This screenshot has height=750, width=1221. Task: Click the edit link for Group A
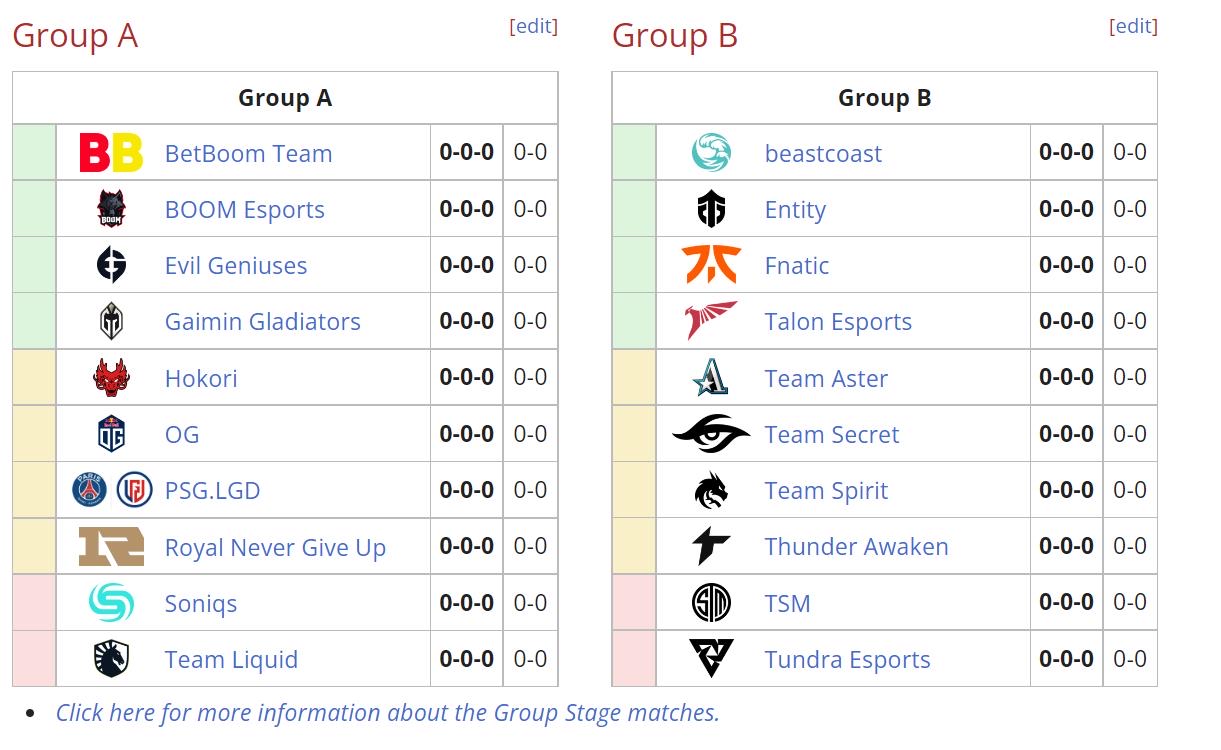[534, 27]
